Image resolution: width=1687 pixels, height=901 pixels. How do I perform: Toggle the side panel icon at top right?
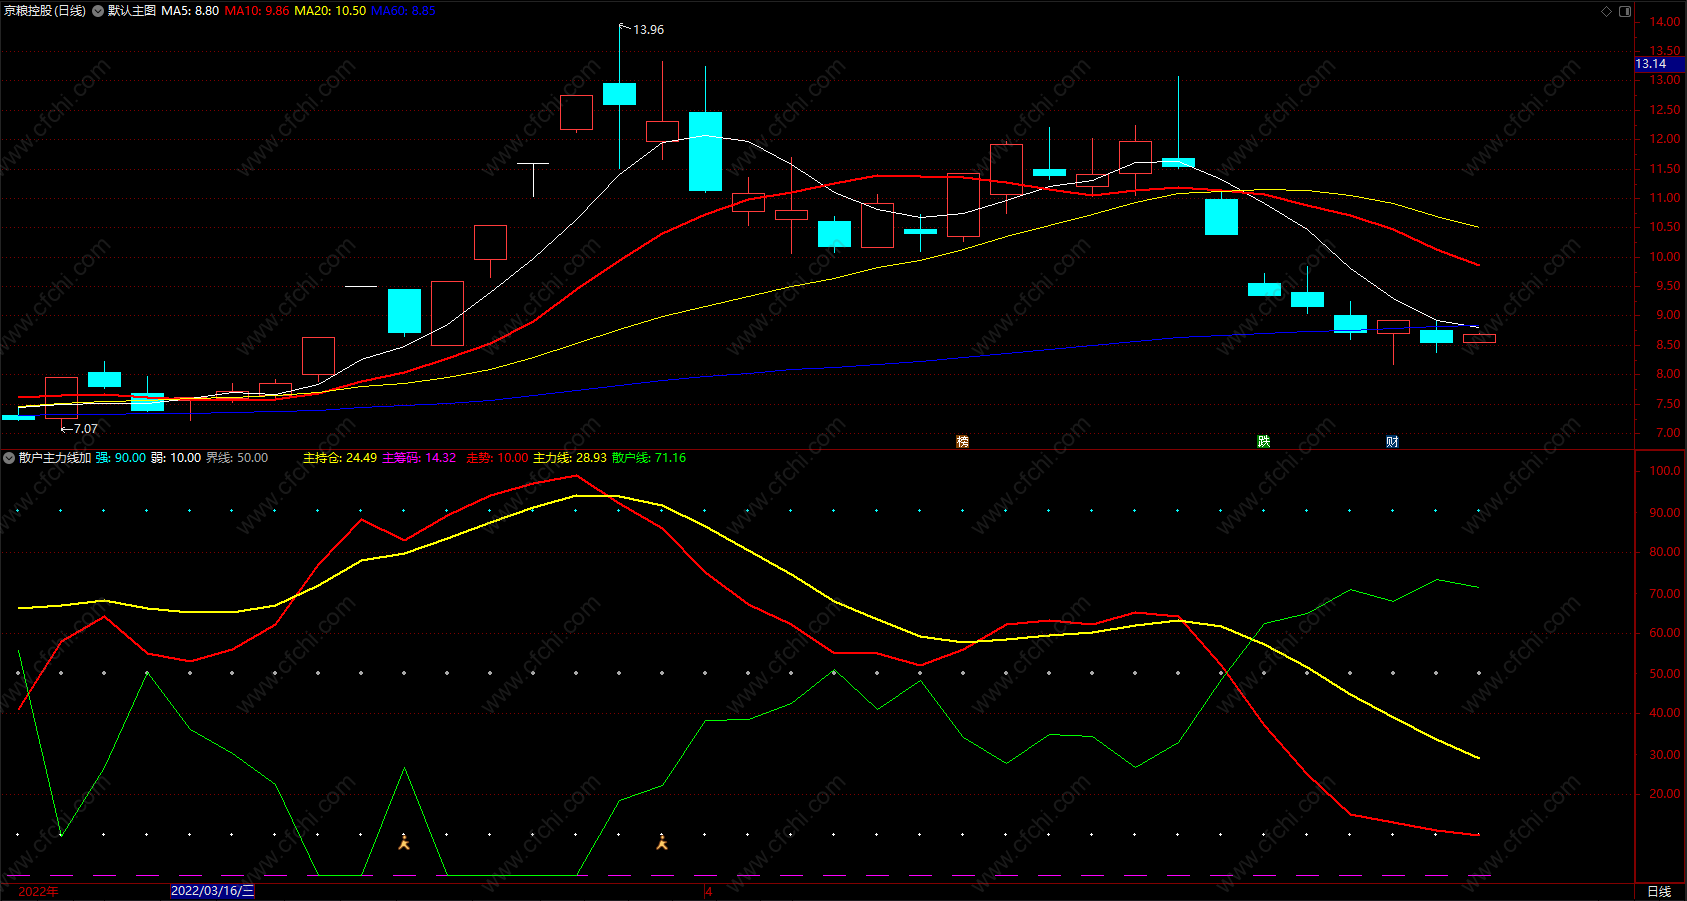[1625, 11]
